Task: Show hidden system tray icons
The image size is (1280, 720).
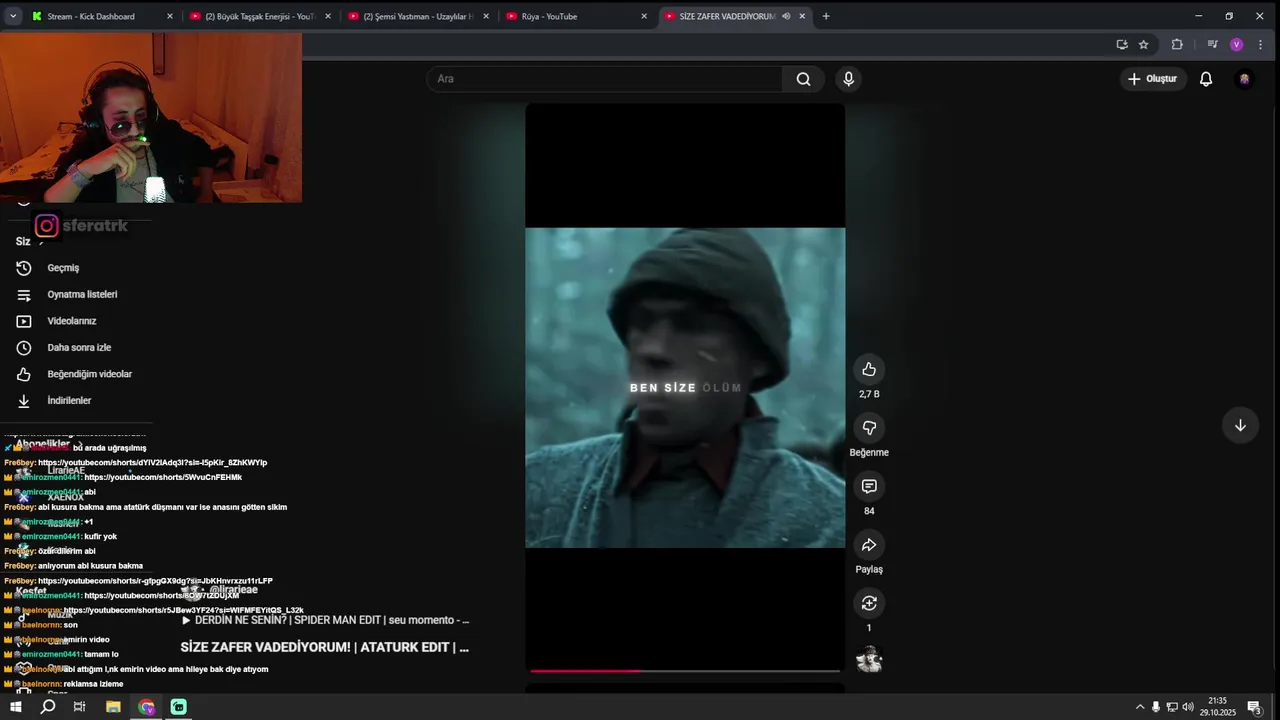Action: click(1140, 707)
